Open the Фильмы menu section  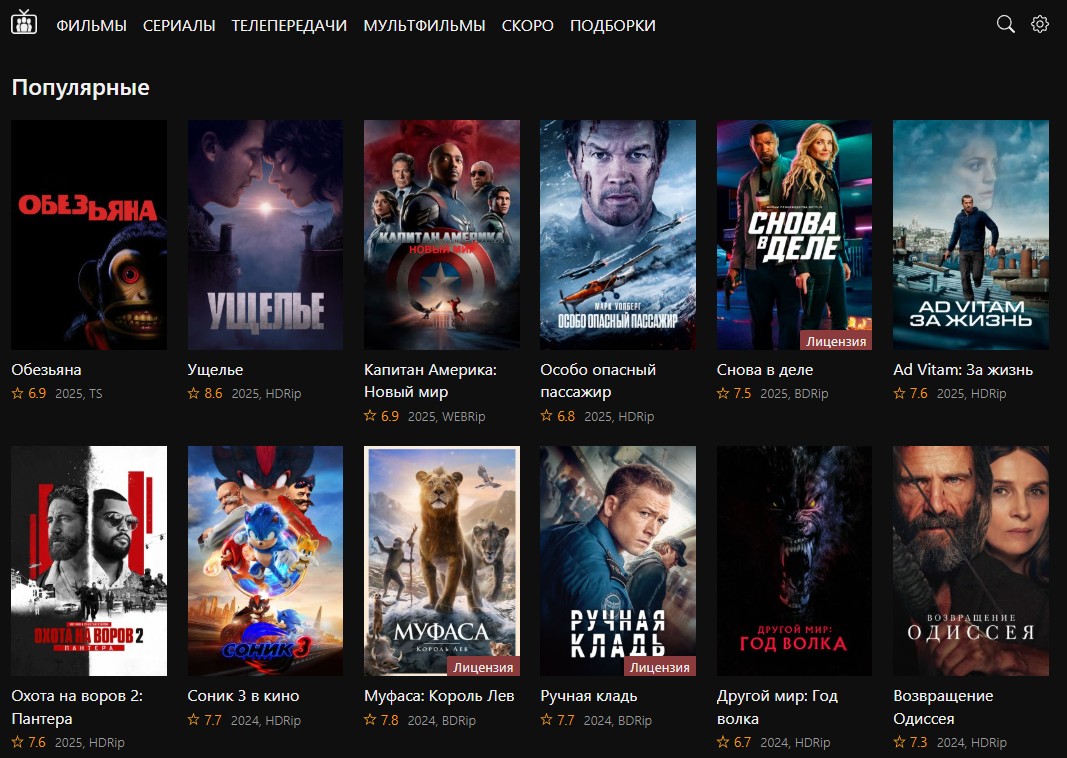[x=91, y=25]
